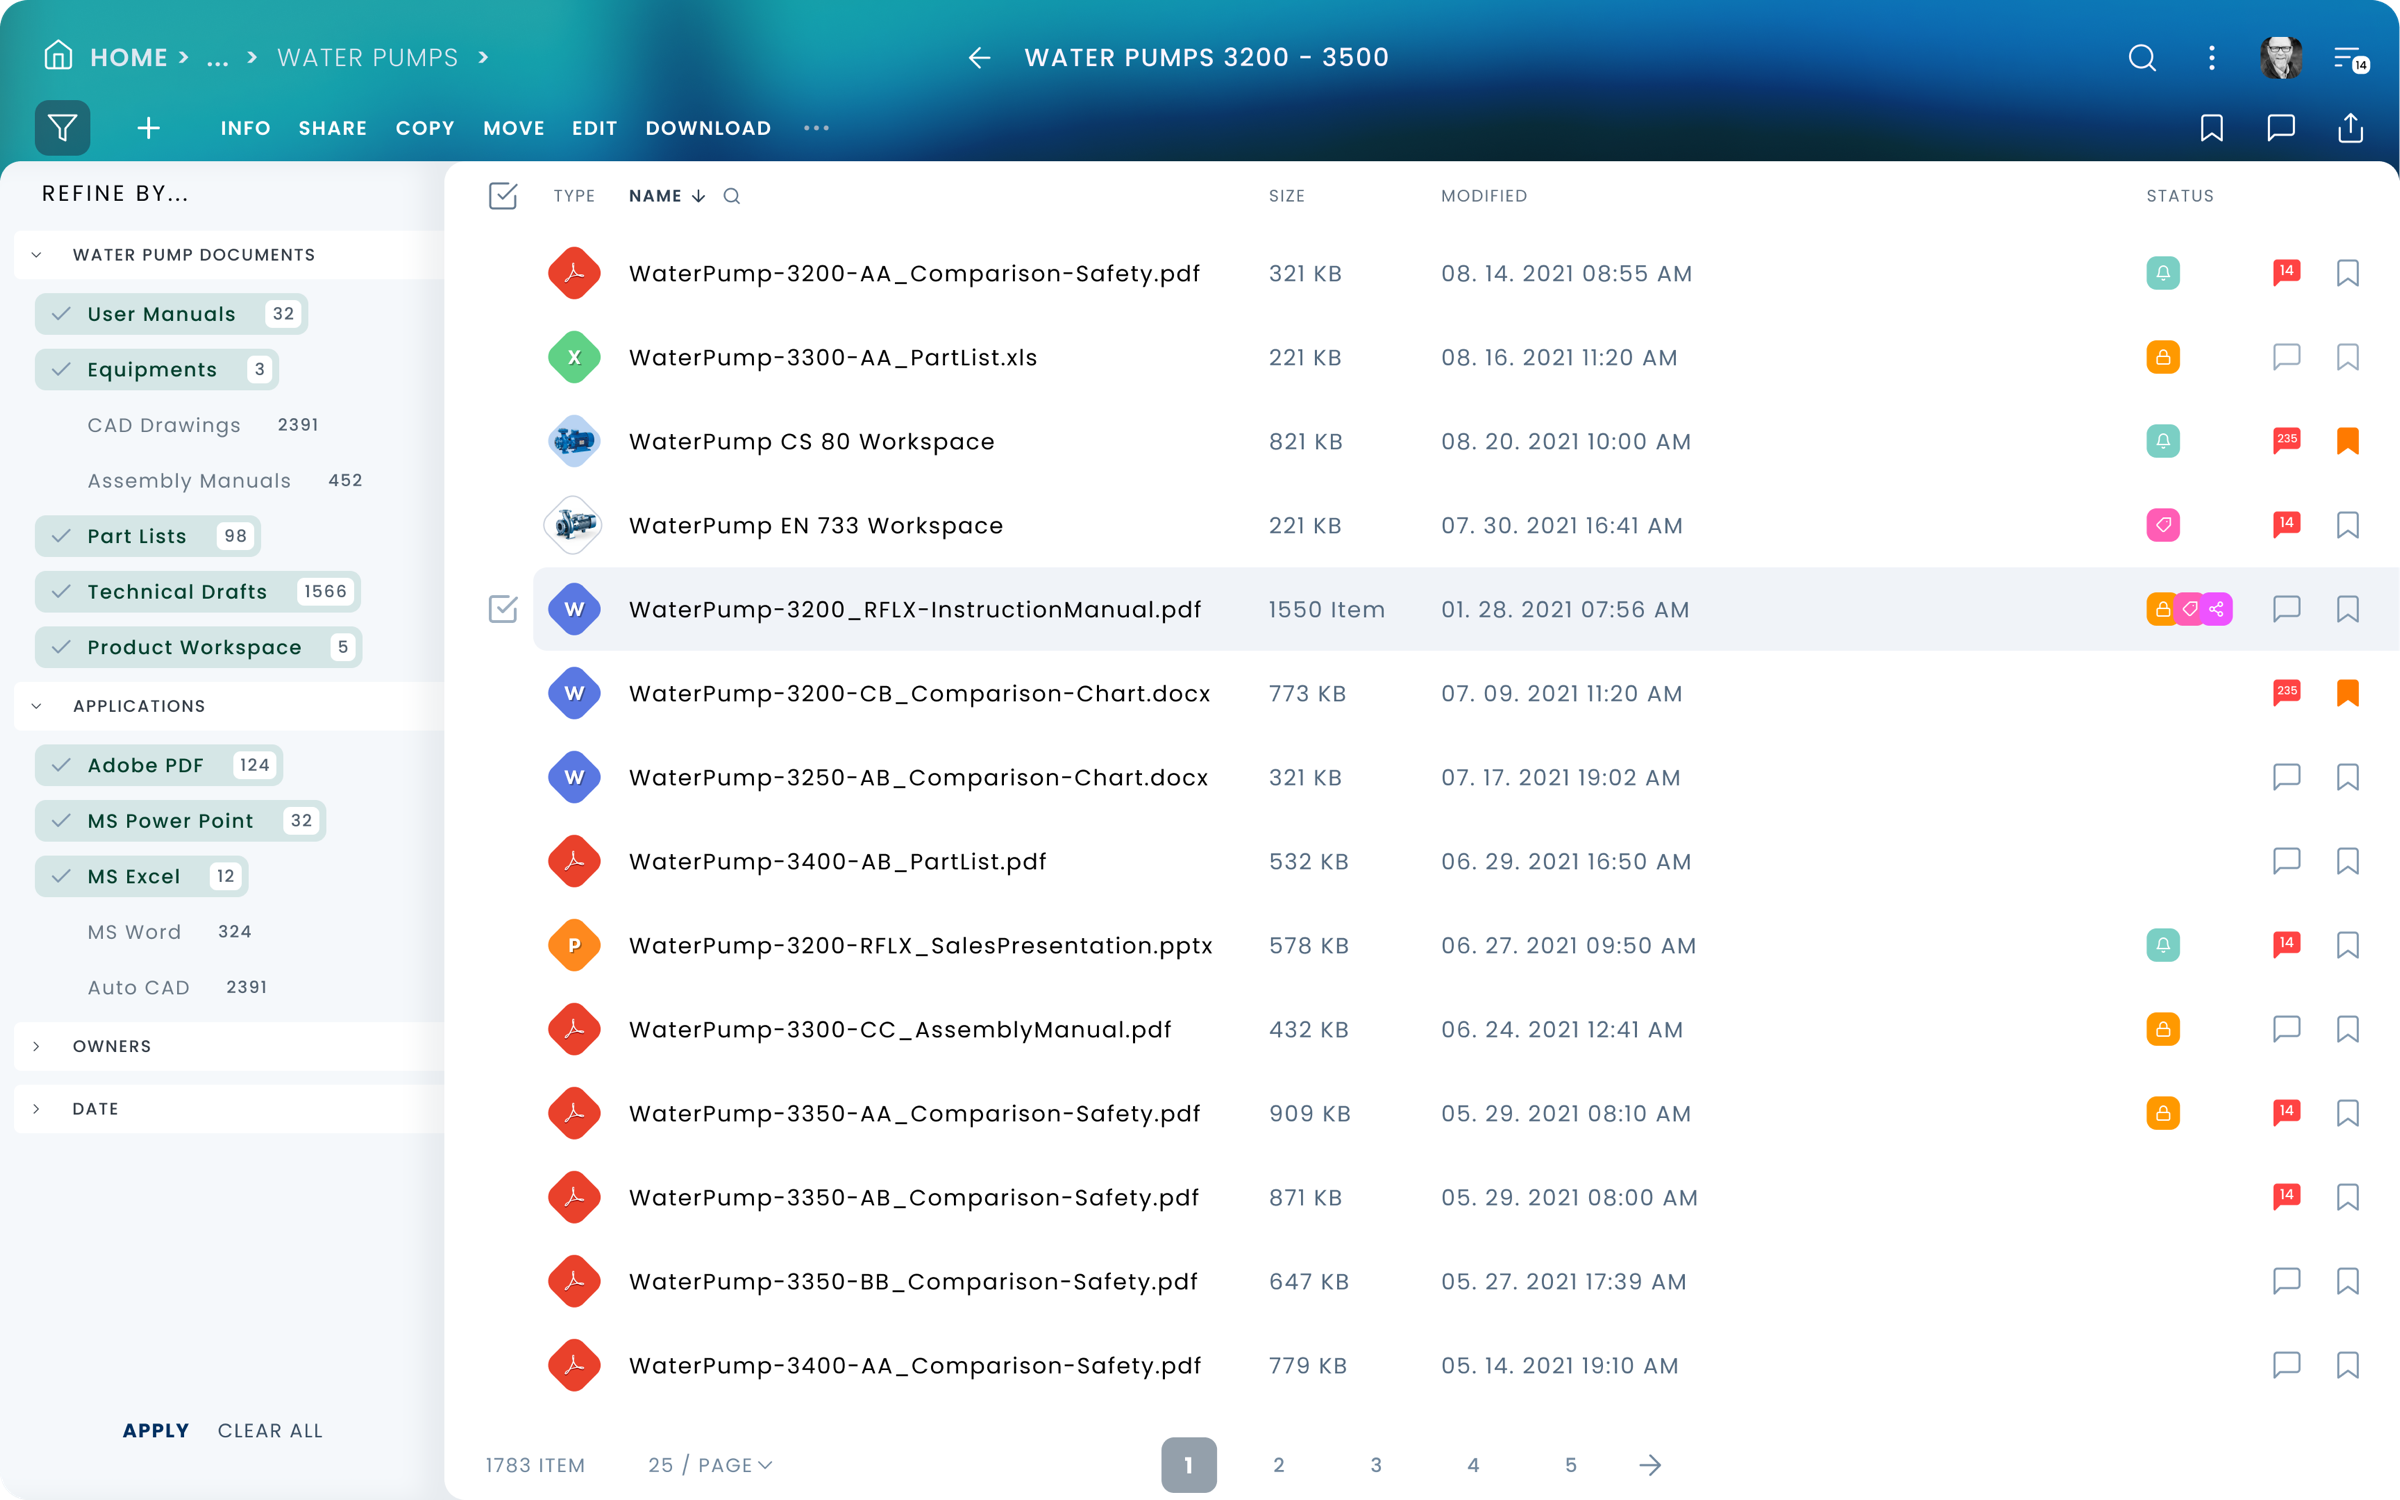The width and height of the screenshot is (2400, 1500).
Task: Click the filter funnel icon
Action: click(x=62, y=128)
